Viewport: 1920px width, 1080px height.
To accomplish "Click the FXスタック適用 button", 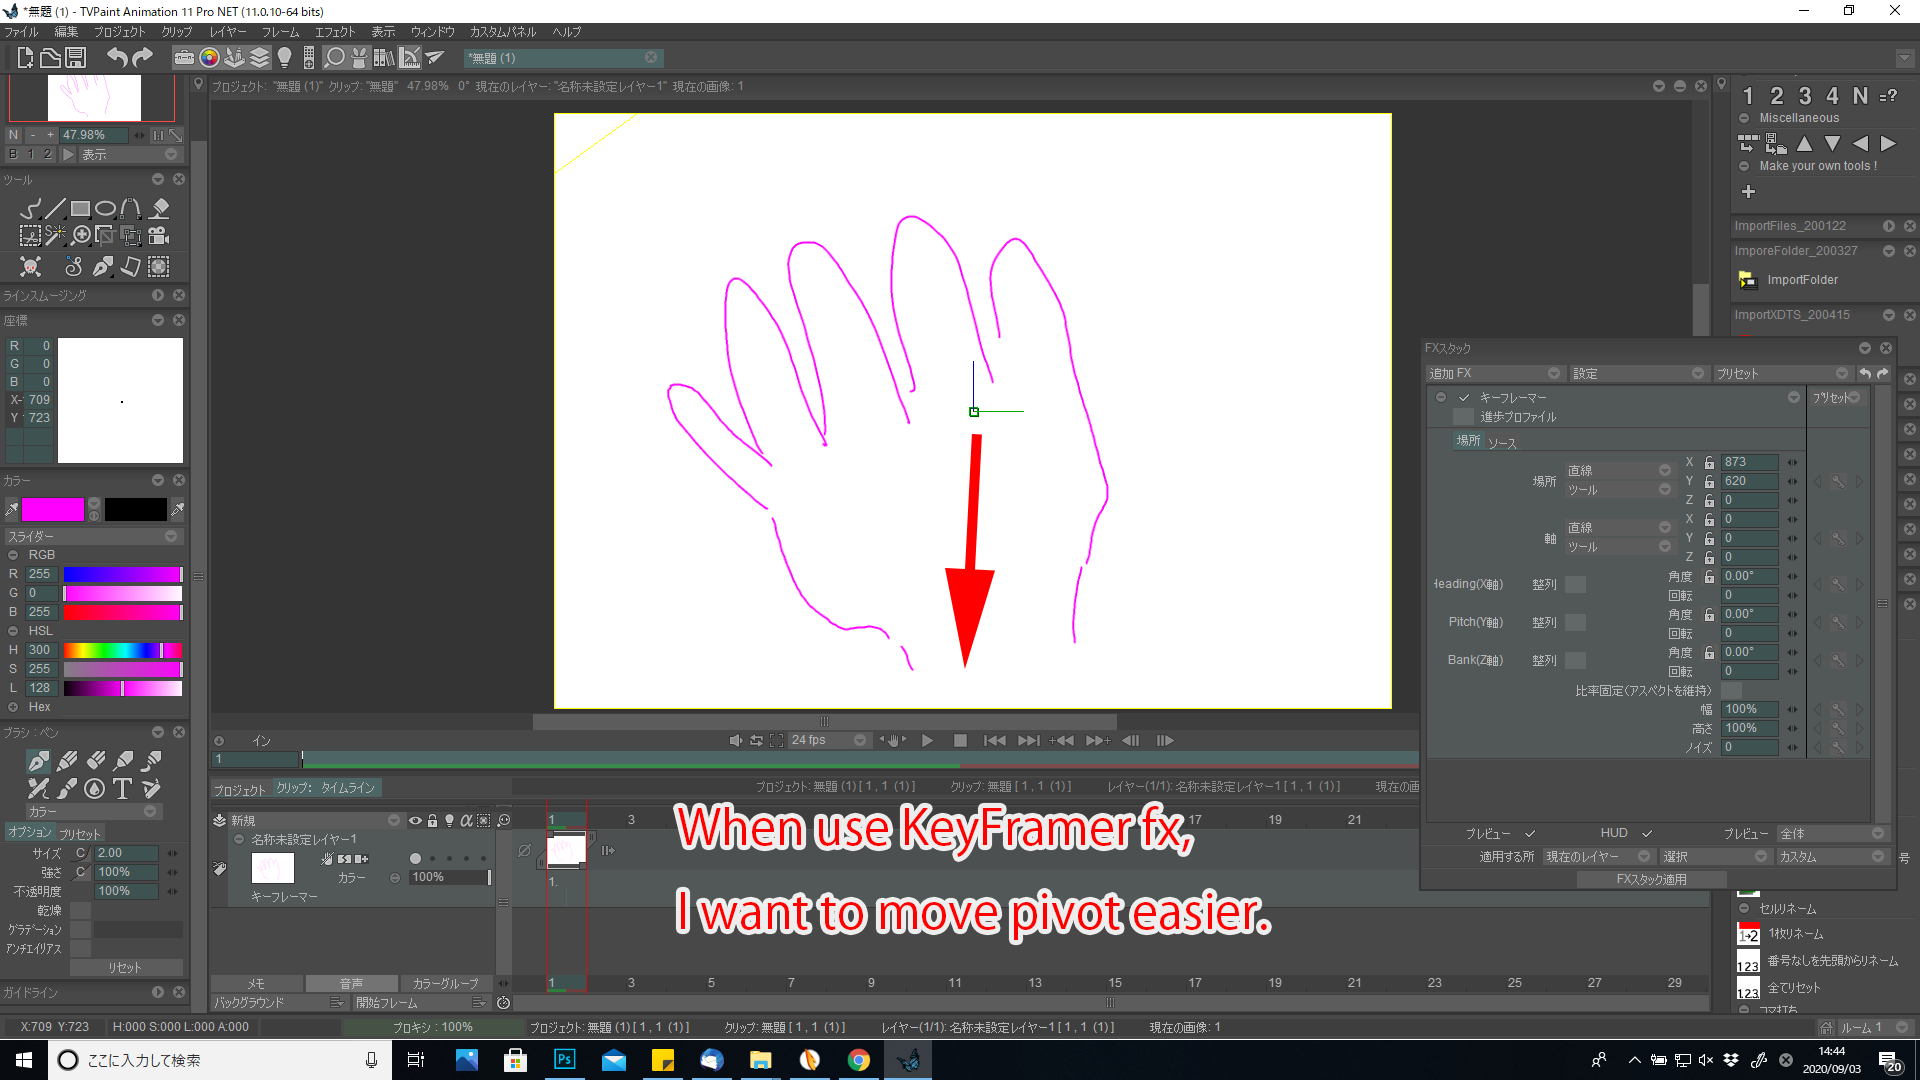I will pyautogui.click(x=1651, y=880).
